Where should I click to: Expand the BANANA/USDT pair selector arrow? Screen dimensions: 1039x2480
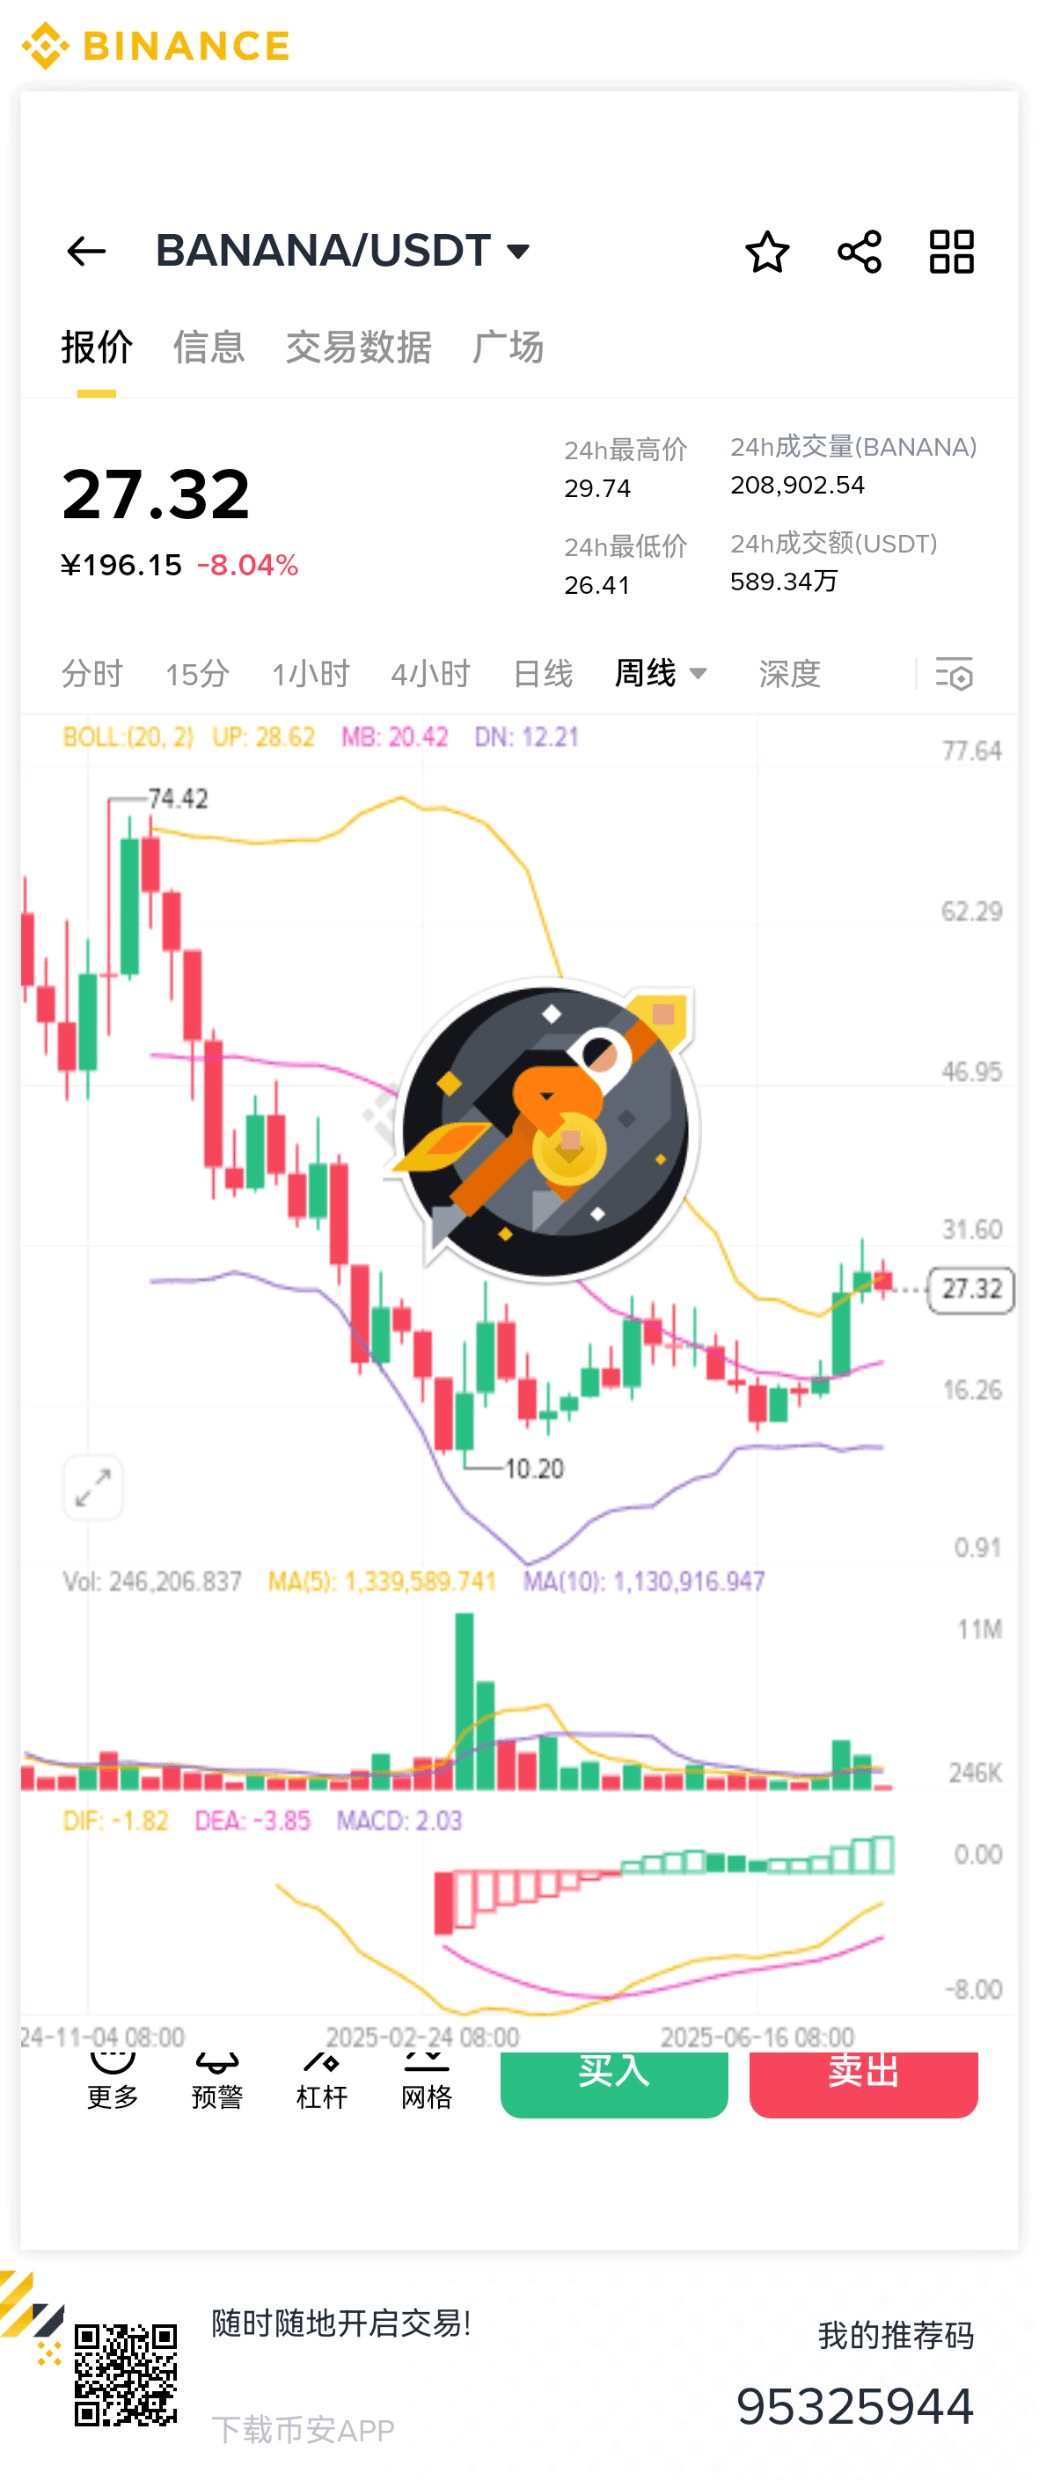[x=518, y=251]
